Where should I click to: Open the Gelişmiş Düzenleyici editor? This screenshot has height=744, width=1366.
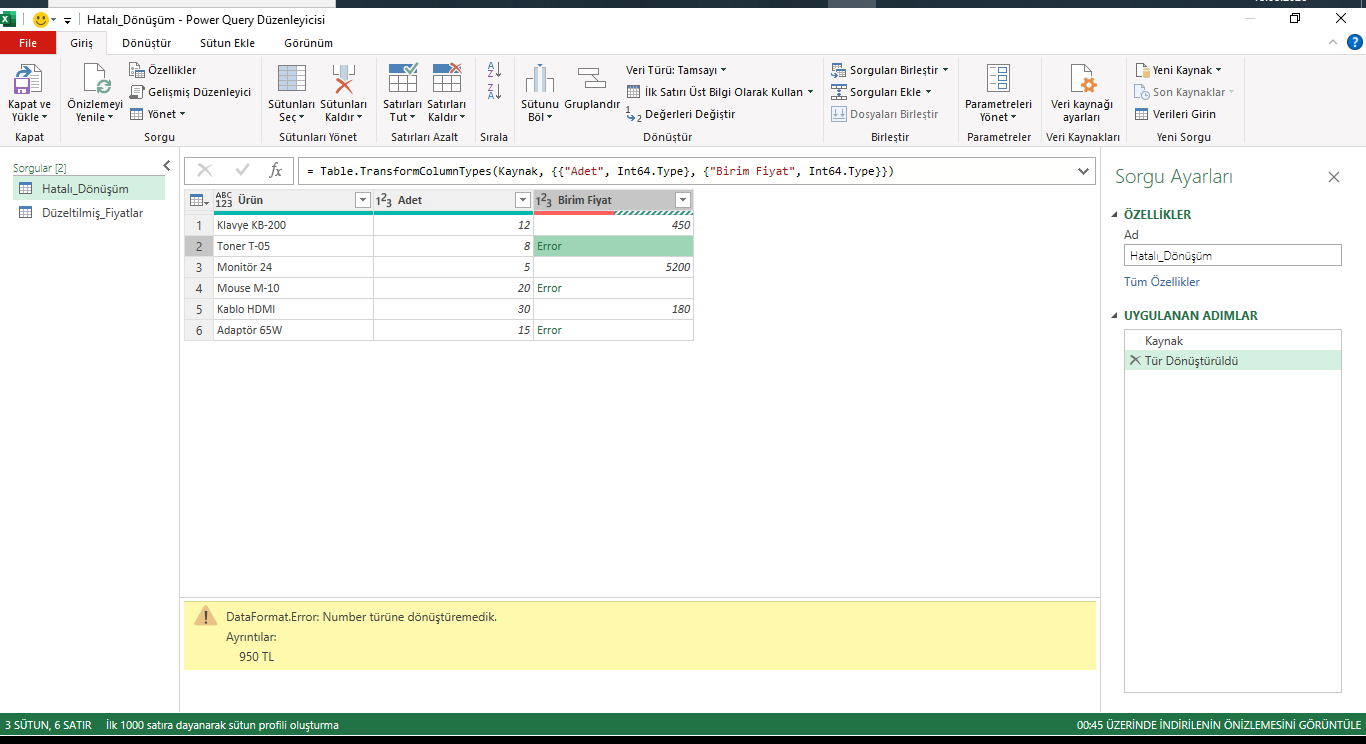click(x=191, y=92)
